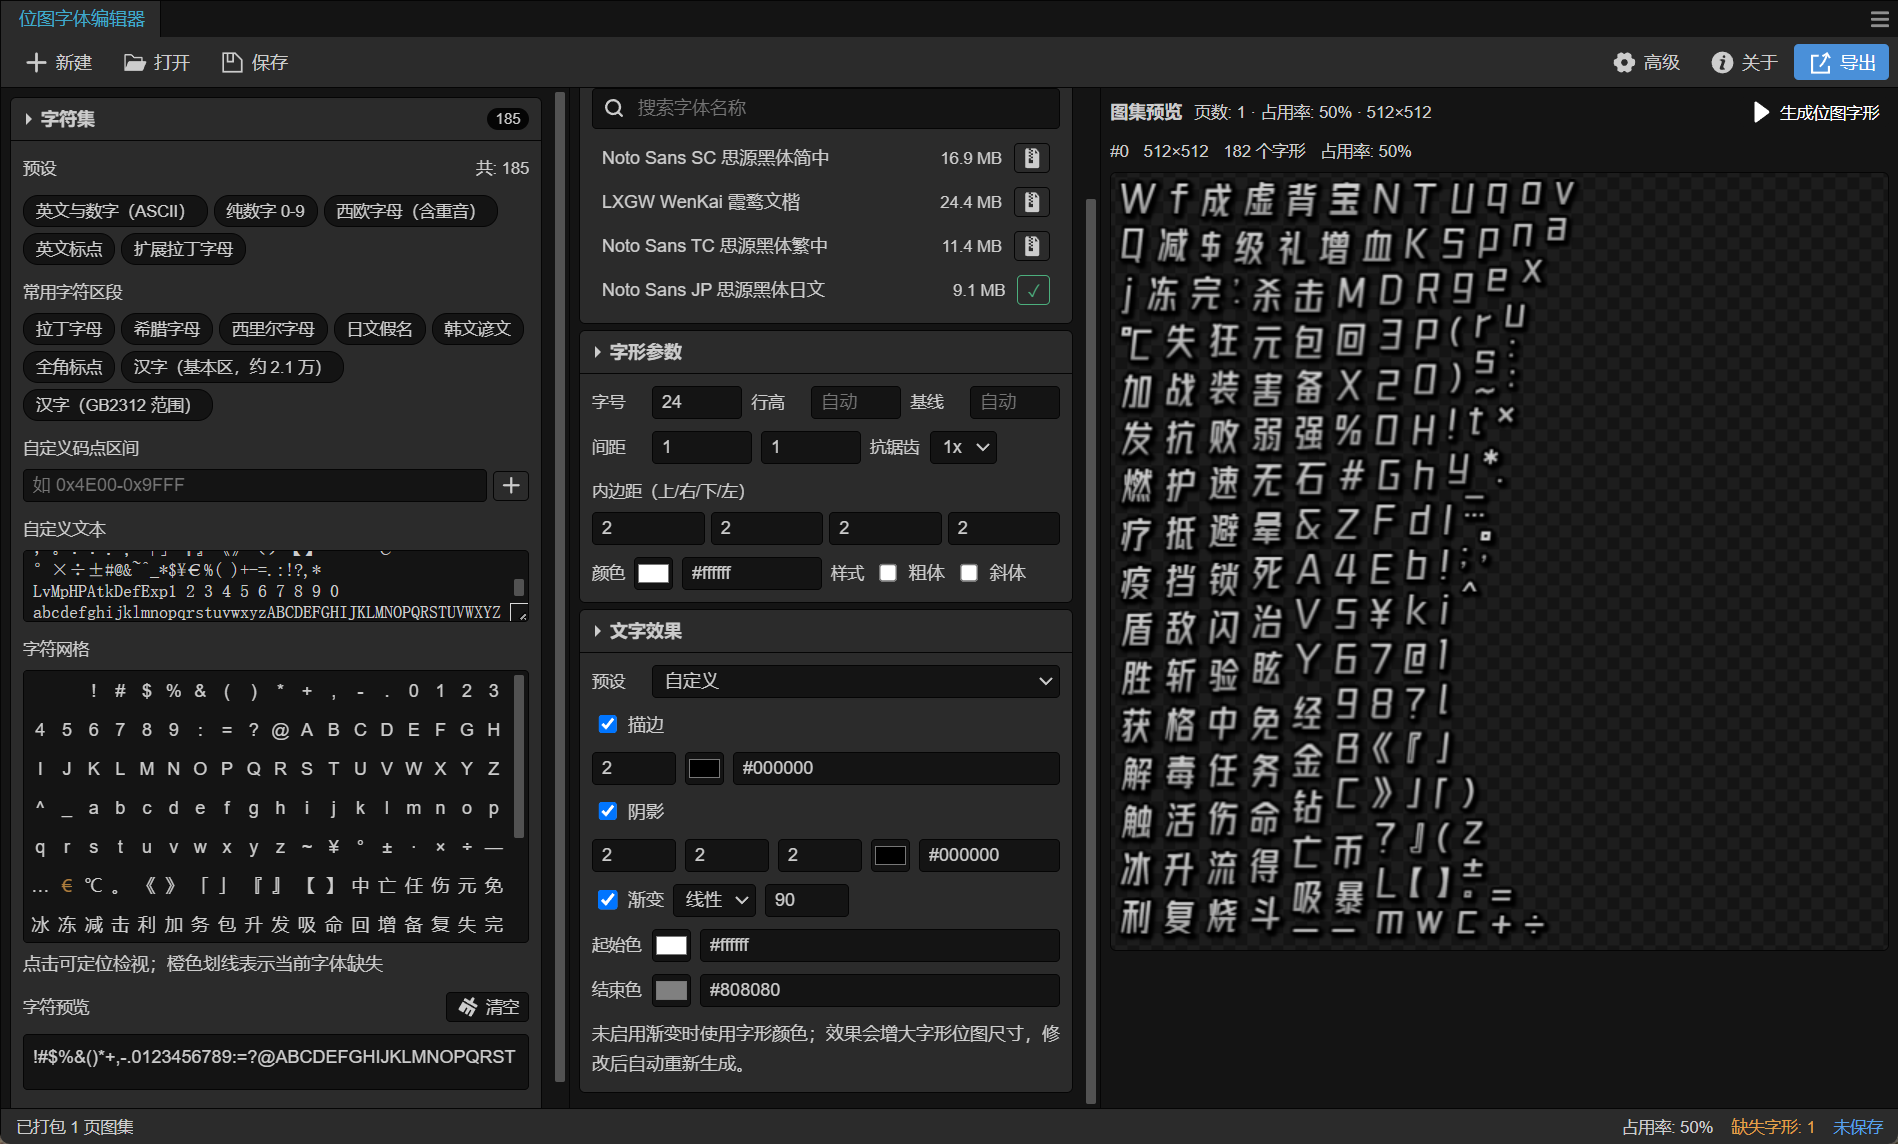Click the 位图字体编辑器 title tab
This screenshot has height=1144, width=1898.
tap(81, 19)
